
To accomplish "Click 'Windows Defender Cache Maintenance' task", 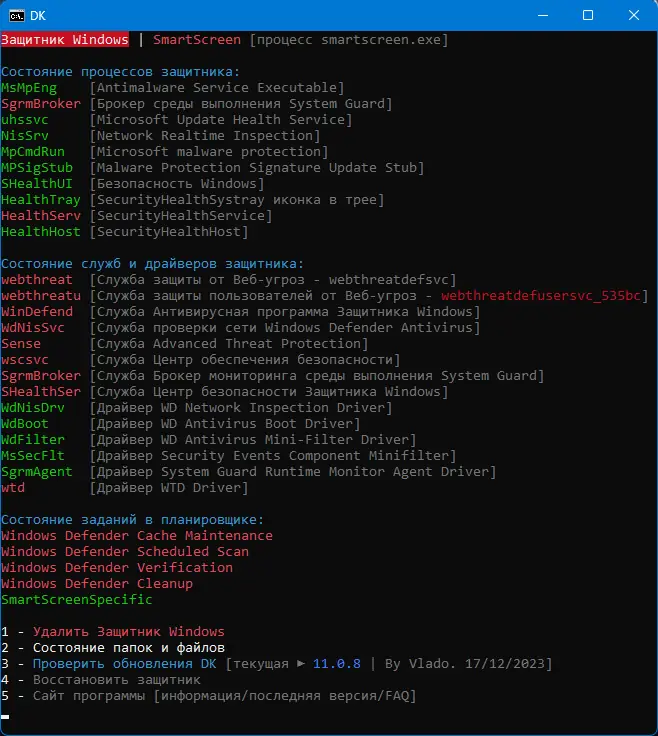I will (137, 535).
